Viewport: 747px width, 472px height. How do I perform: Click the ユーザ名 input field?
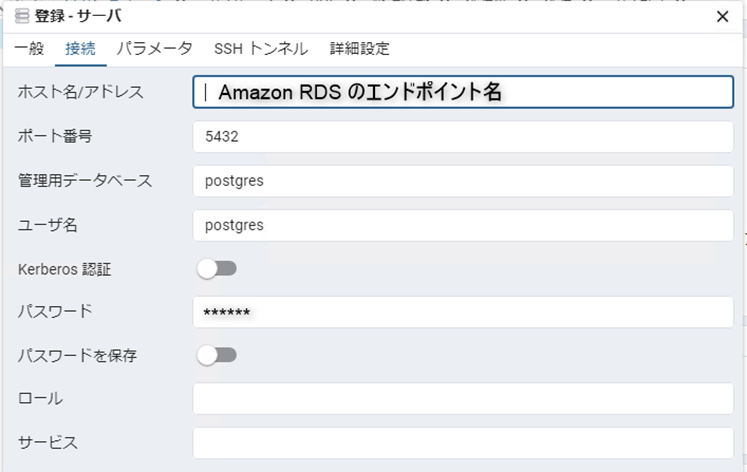click(463, 225)
